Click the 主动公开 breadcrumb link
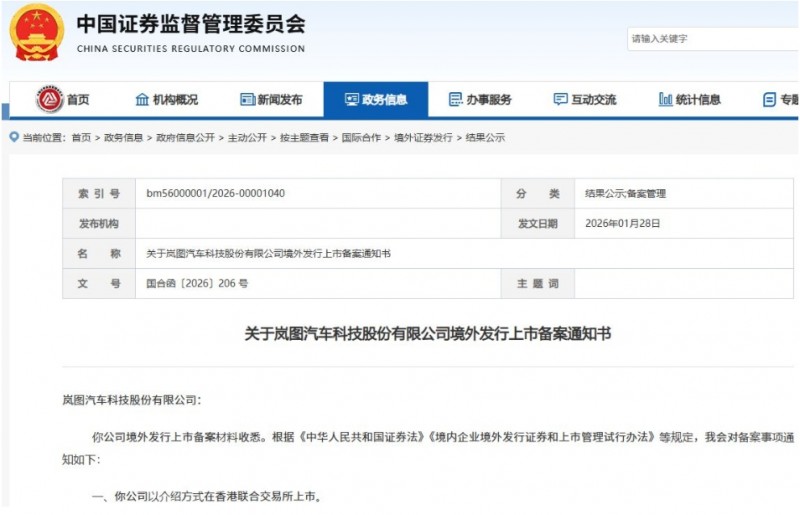800x515 pixels. pos(247,137)
